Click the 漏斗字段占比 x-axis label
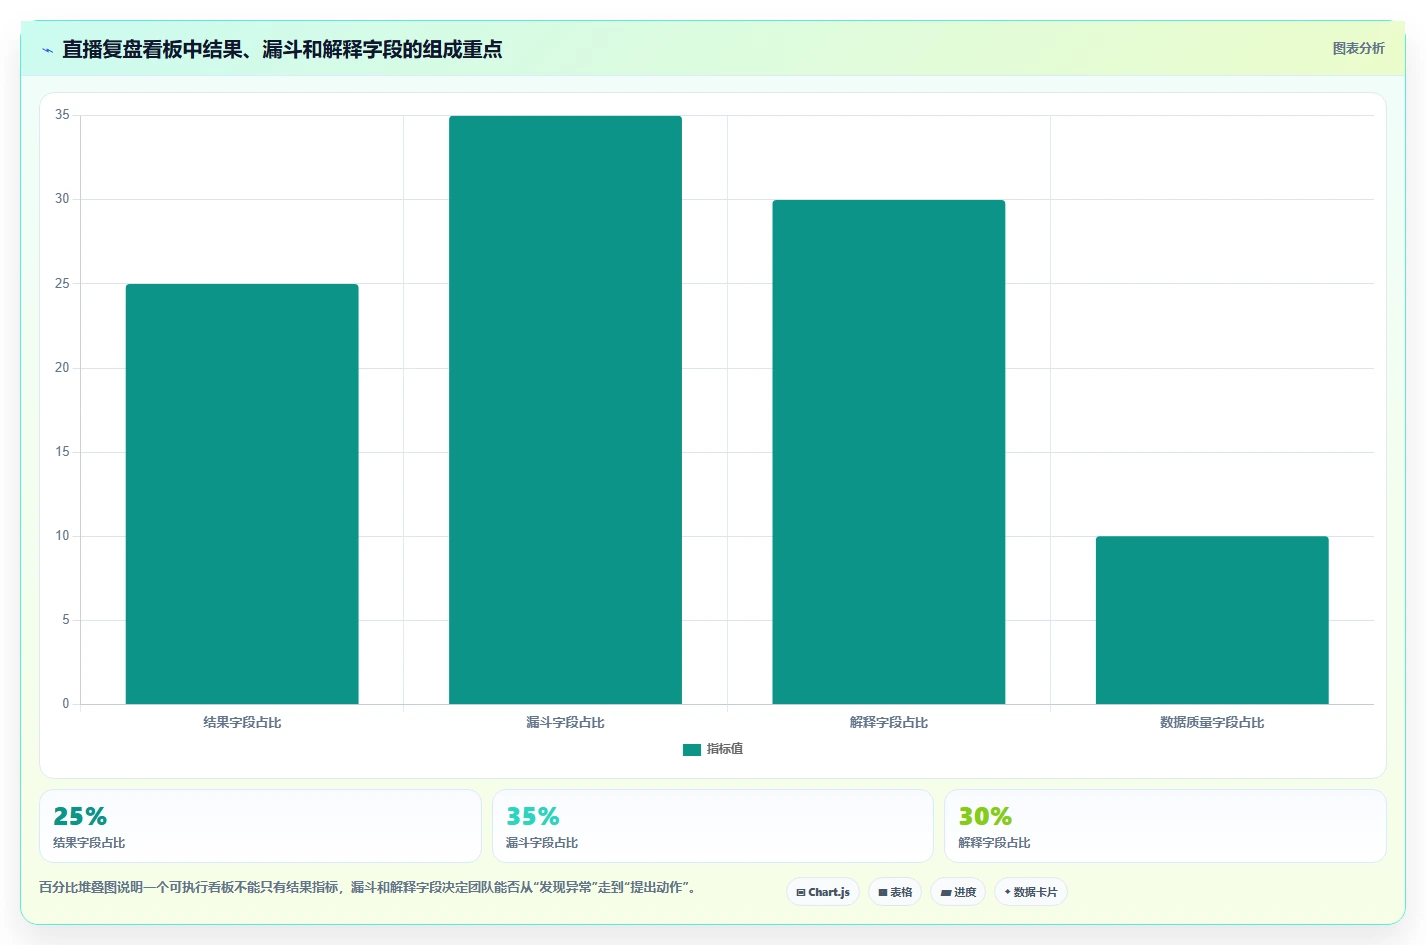Image resolution: width=1426 pixels, height=945 pixels. pos(565,722)
